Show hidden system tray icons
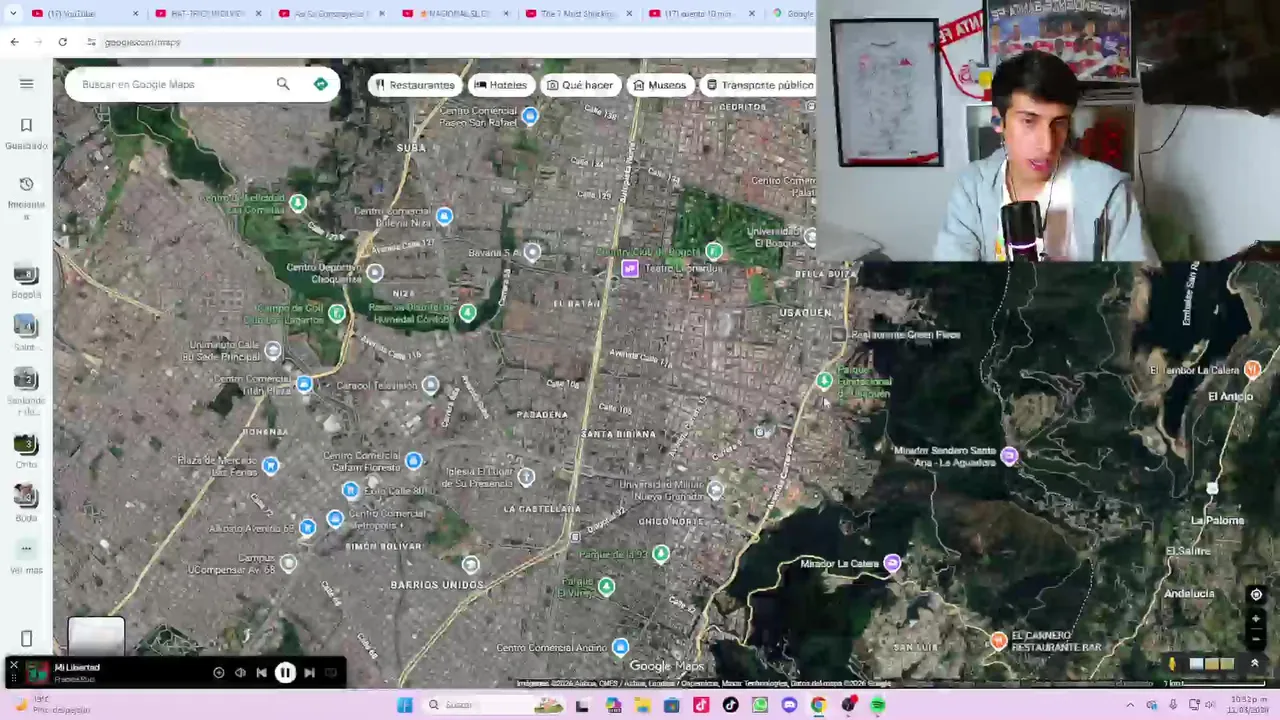 coord(1130,705)
